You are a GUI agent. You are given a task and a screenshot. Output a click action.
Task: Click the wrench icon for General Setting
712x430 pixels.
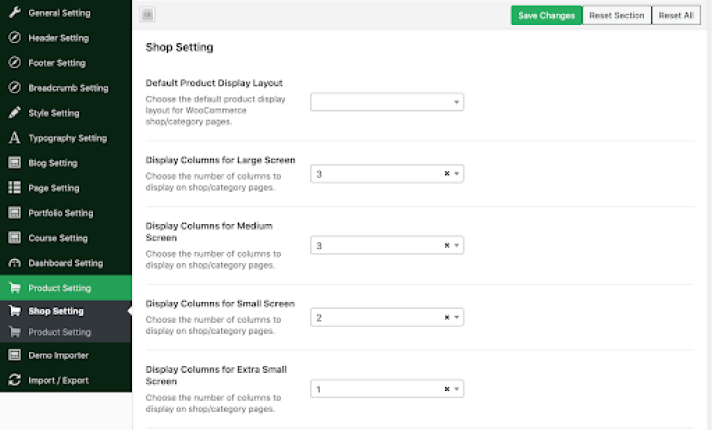click(x=15, y=12)
